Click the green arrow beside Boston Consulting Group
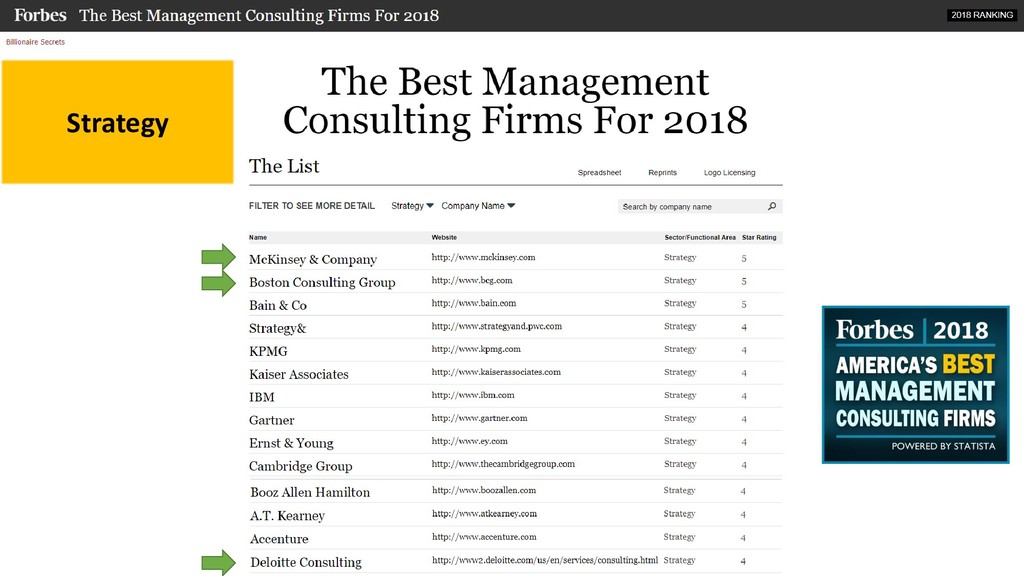This screenshot has width=1024, height=576. pos(219,283)
